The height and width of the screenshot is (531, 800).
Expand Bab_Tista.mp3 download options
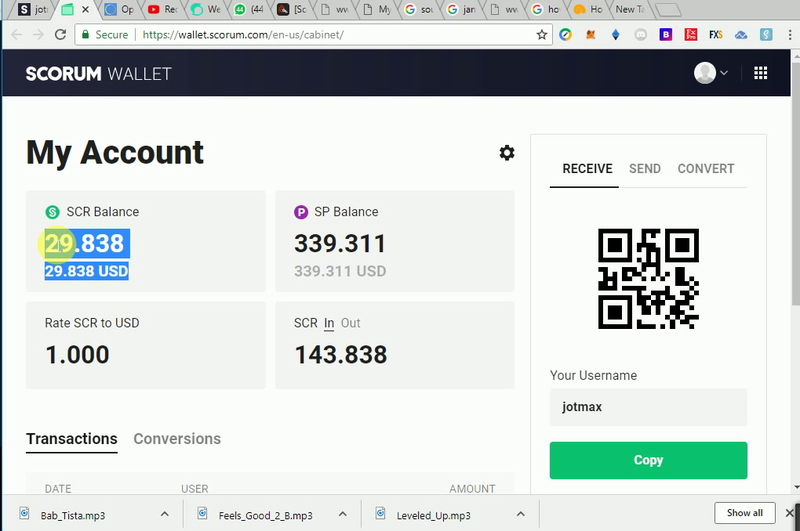pyautogui.click(x=164, y=514)
